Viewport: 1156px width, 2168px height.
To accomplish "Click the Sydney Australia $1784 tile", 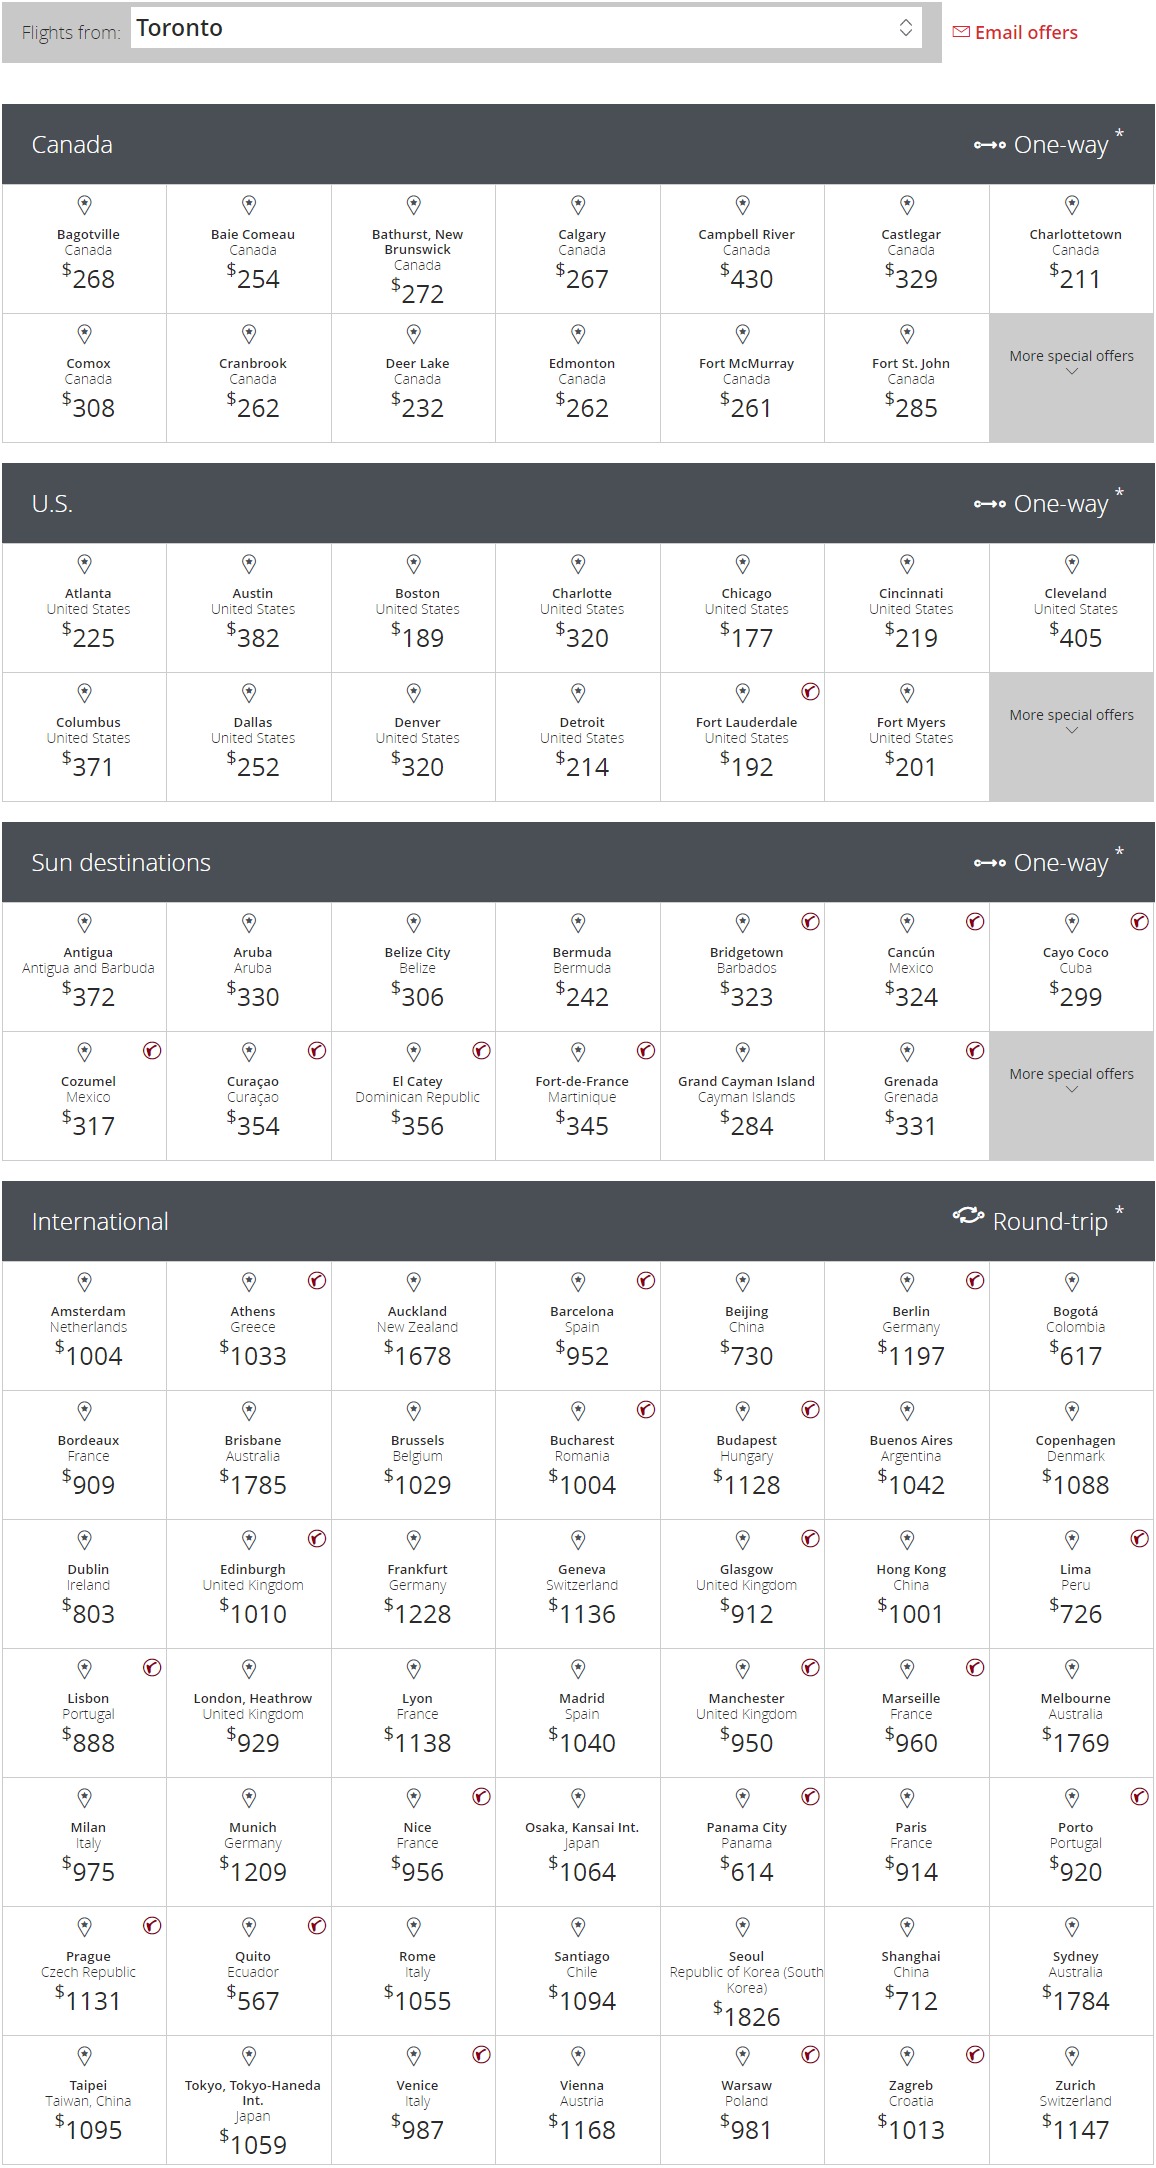I will (x=1071, y=1971).
